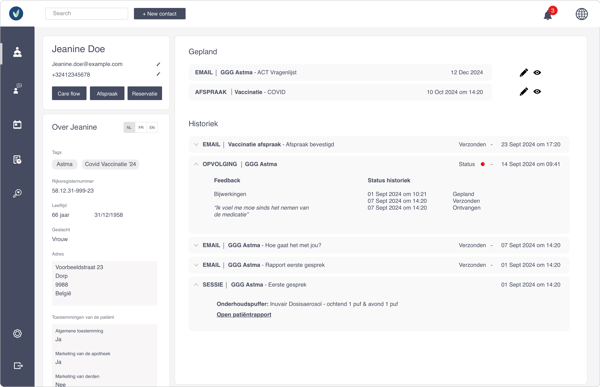Click the 23 Sept 2024 om 17:20 timestamp
The width and height of the screenshot is (600, 387).
531,144
